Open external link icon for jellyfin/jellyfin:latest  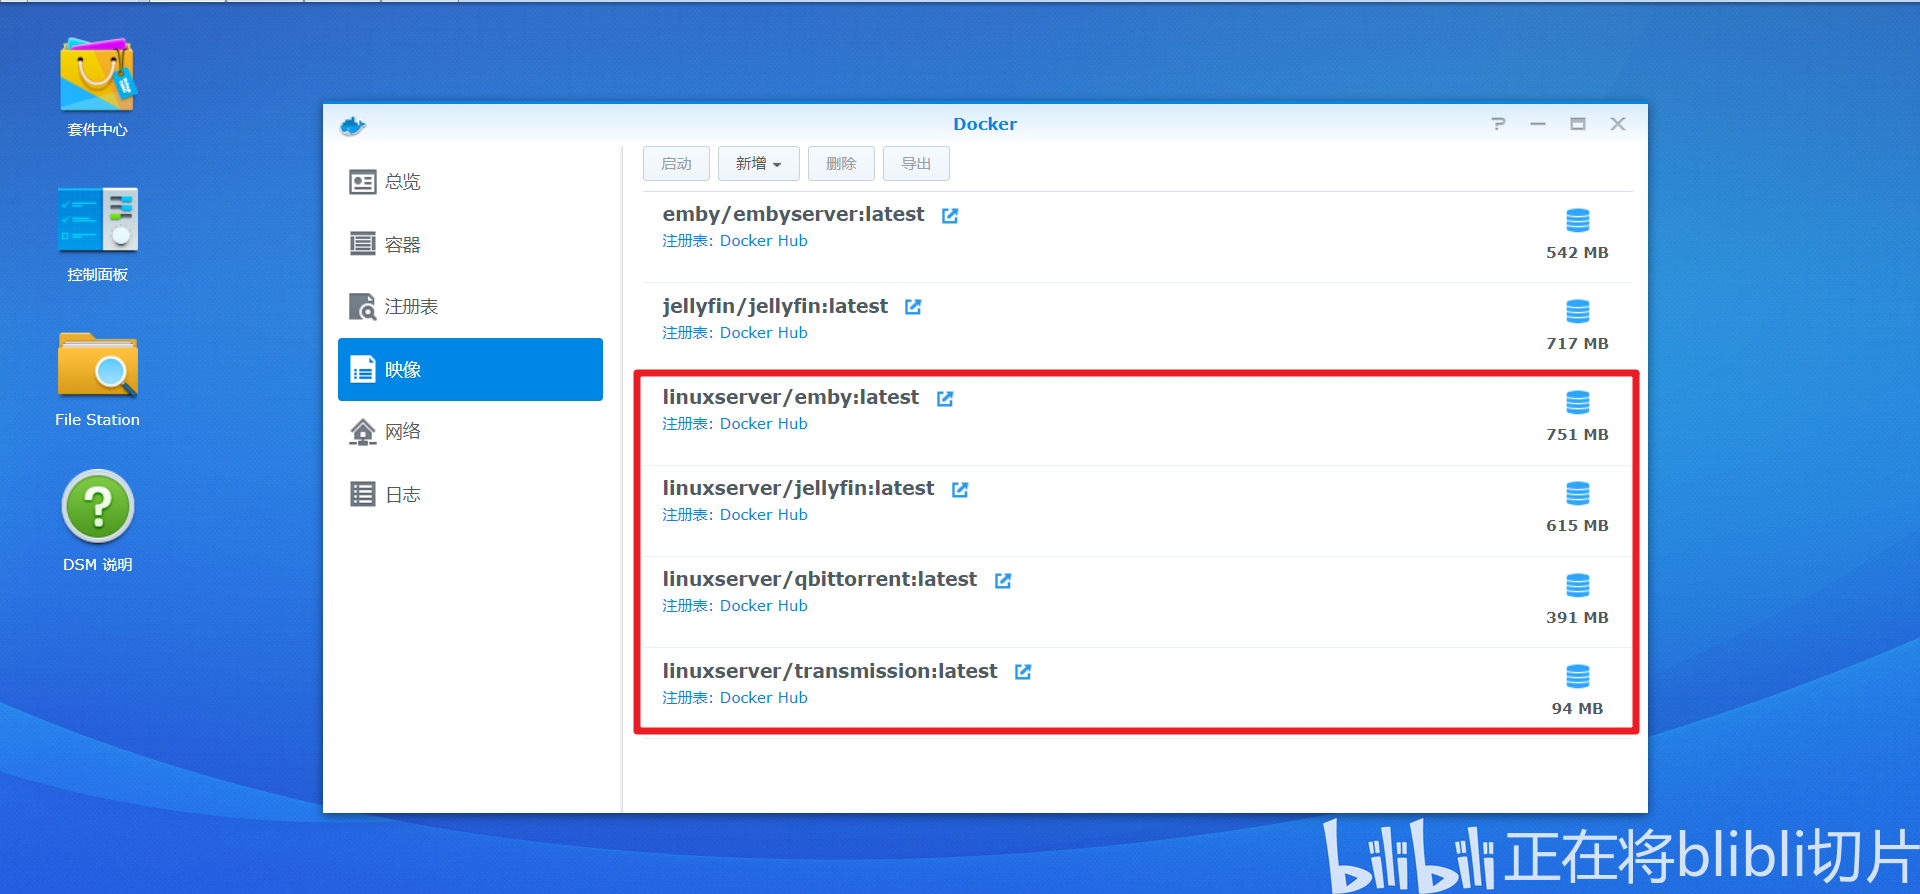tap(913, 307)
